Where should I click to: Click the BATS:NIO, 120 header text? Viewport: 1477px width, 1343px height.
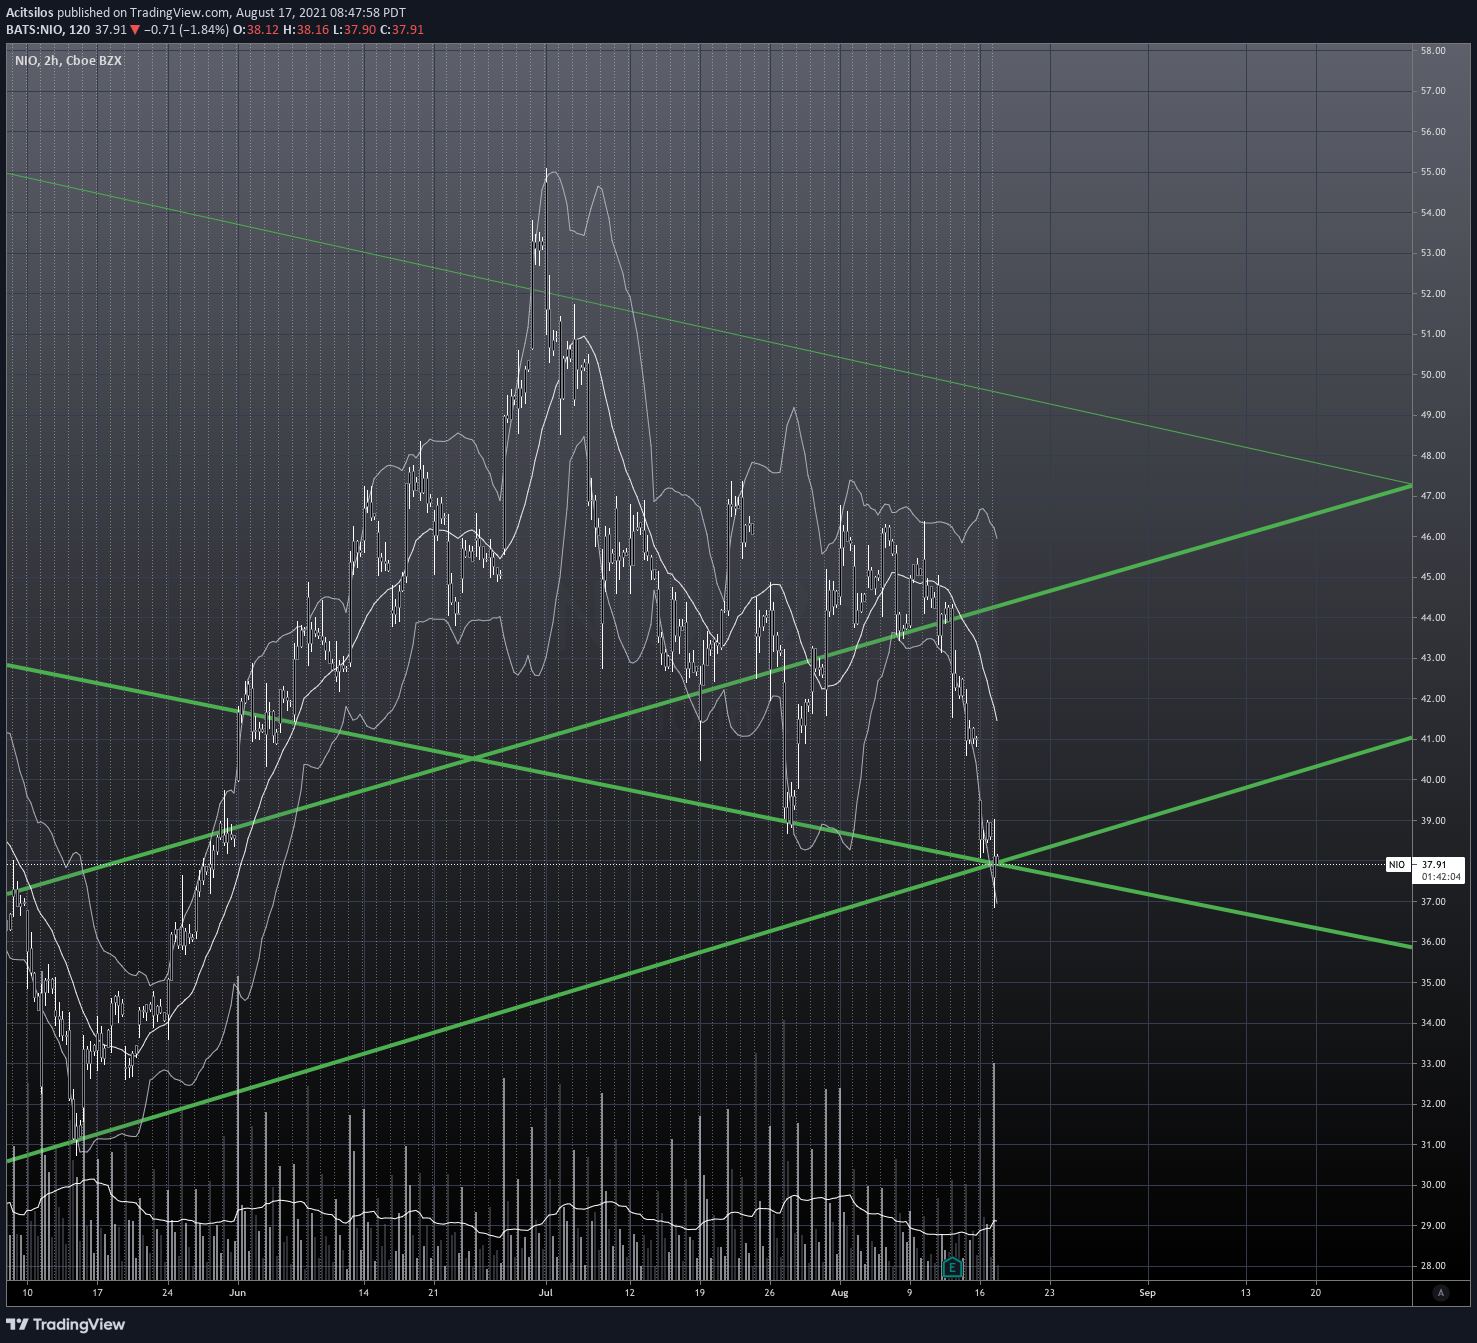[x=48, y=30]
